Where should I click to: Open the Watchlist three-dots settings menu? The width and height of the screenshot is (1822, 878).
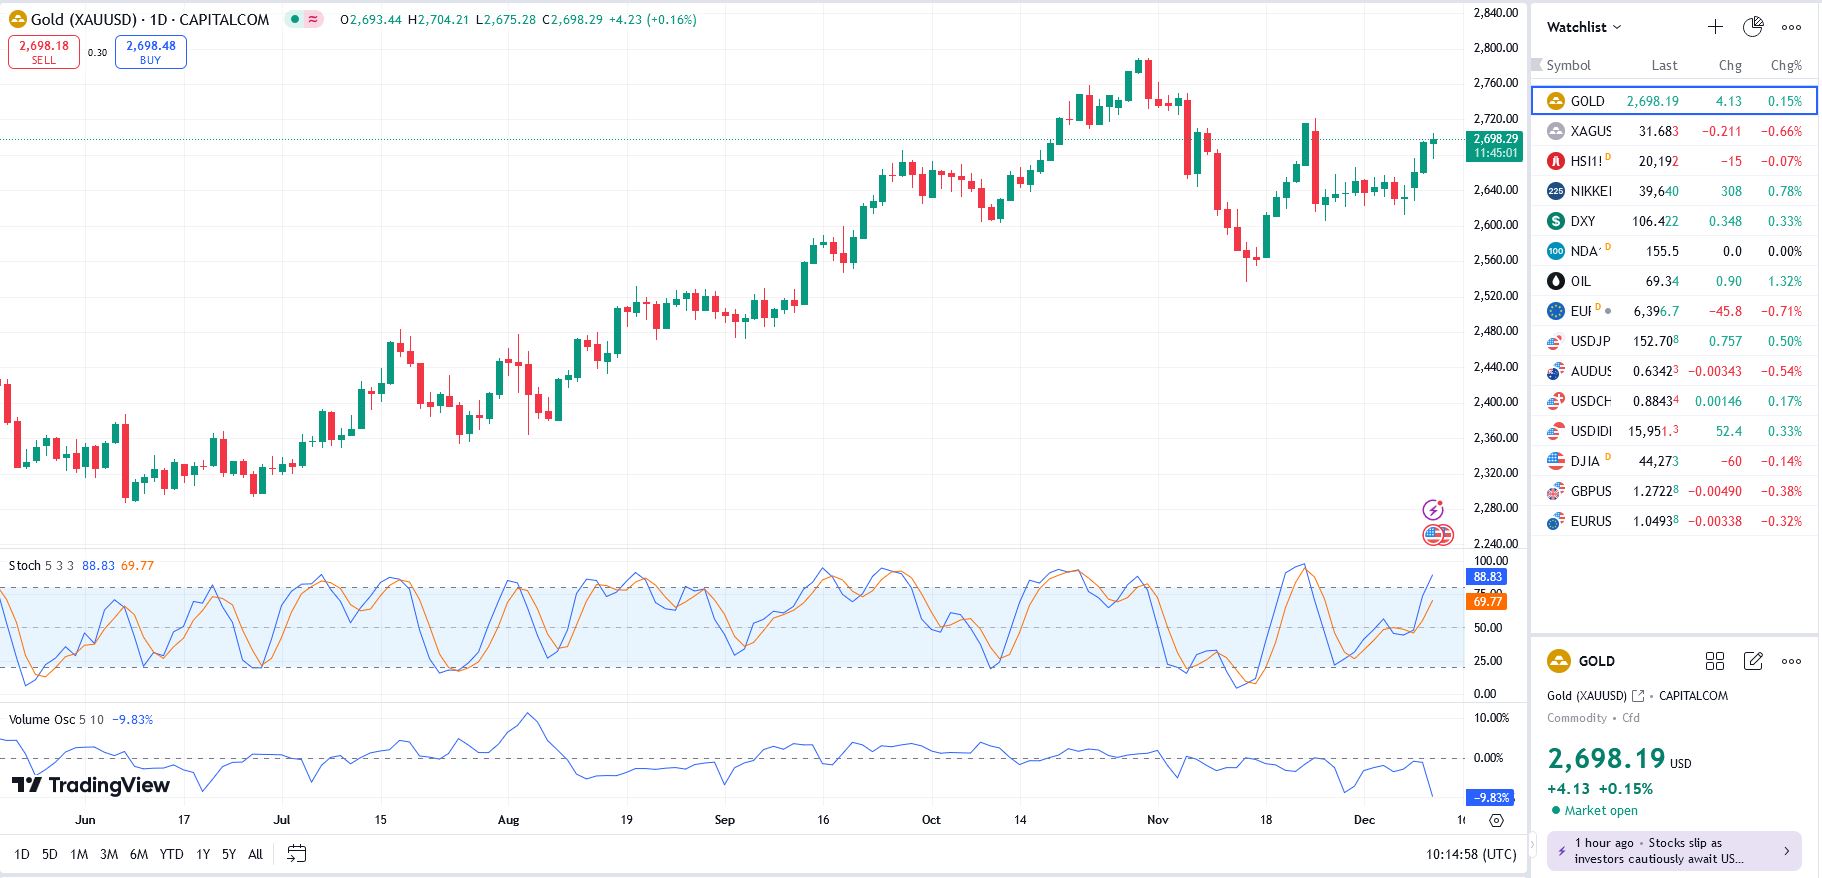coord(1791,27)
